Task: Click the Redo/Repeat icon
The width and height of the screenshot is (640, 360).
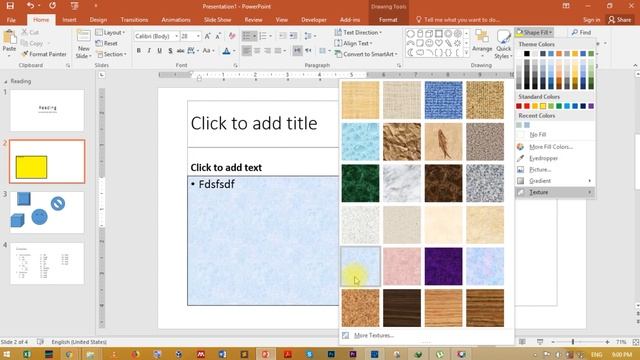Action: tap(52, 6)
